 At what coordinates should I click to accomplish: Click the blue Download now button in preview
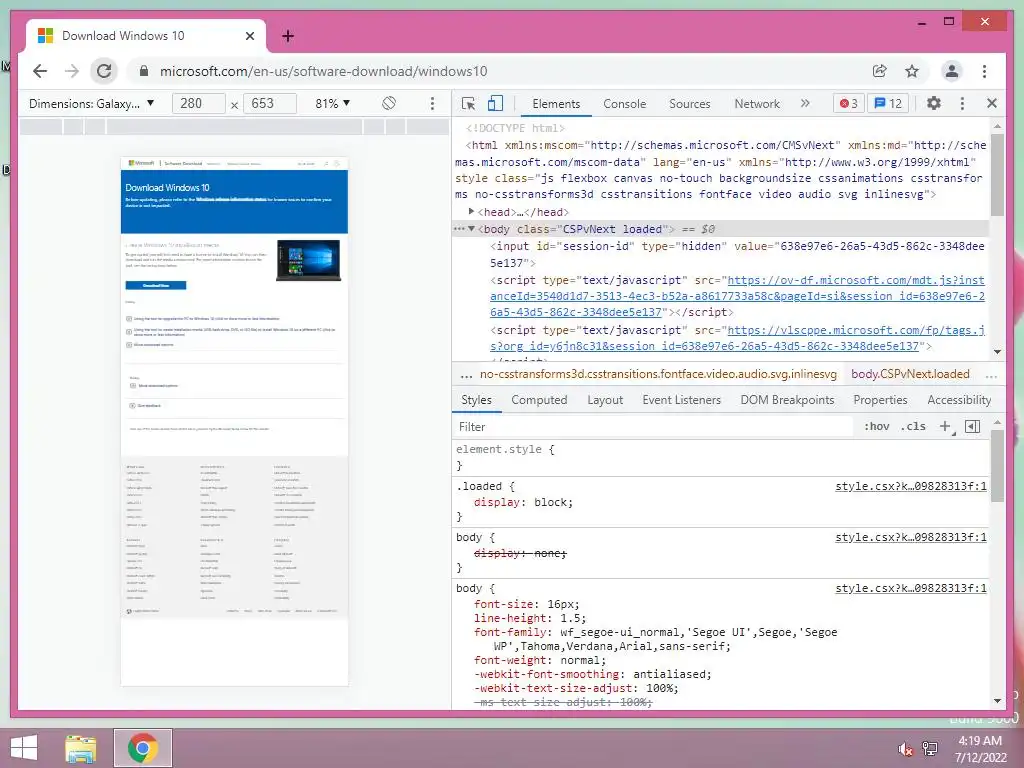(x=155, y=285)
